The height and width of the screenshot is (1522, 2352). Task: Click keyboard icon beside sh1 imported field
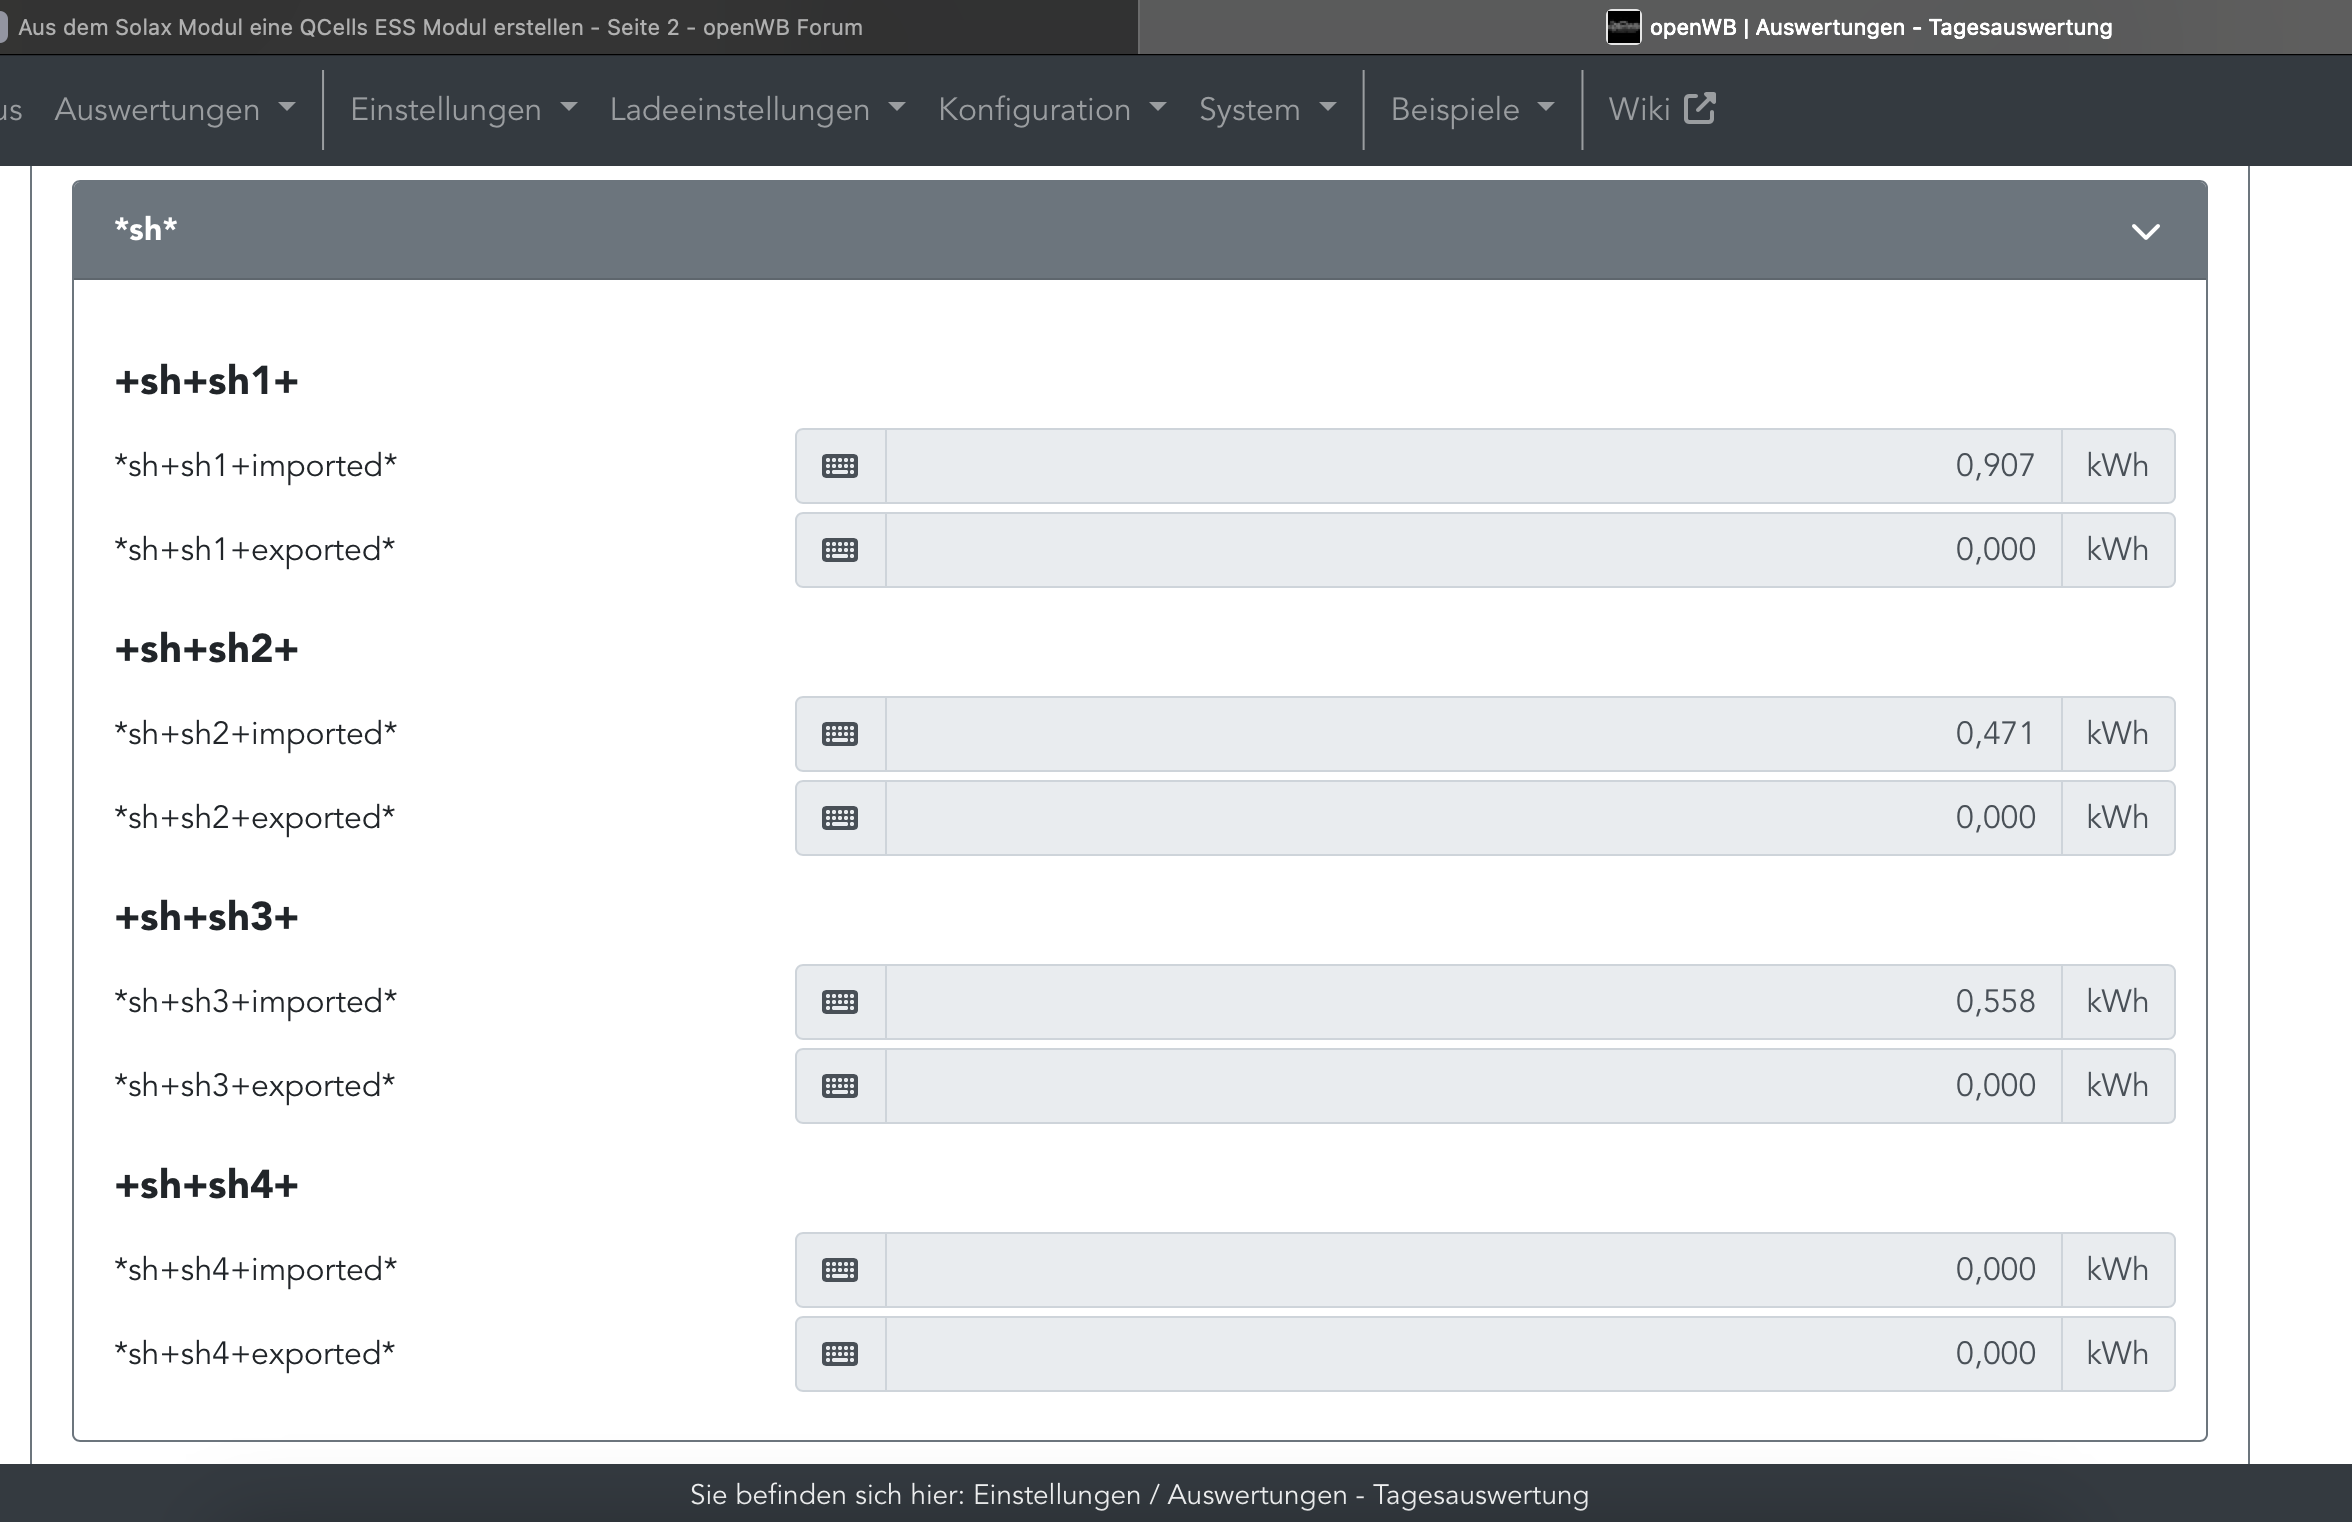tap(840, 466)
